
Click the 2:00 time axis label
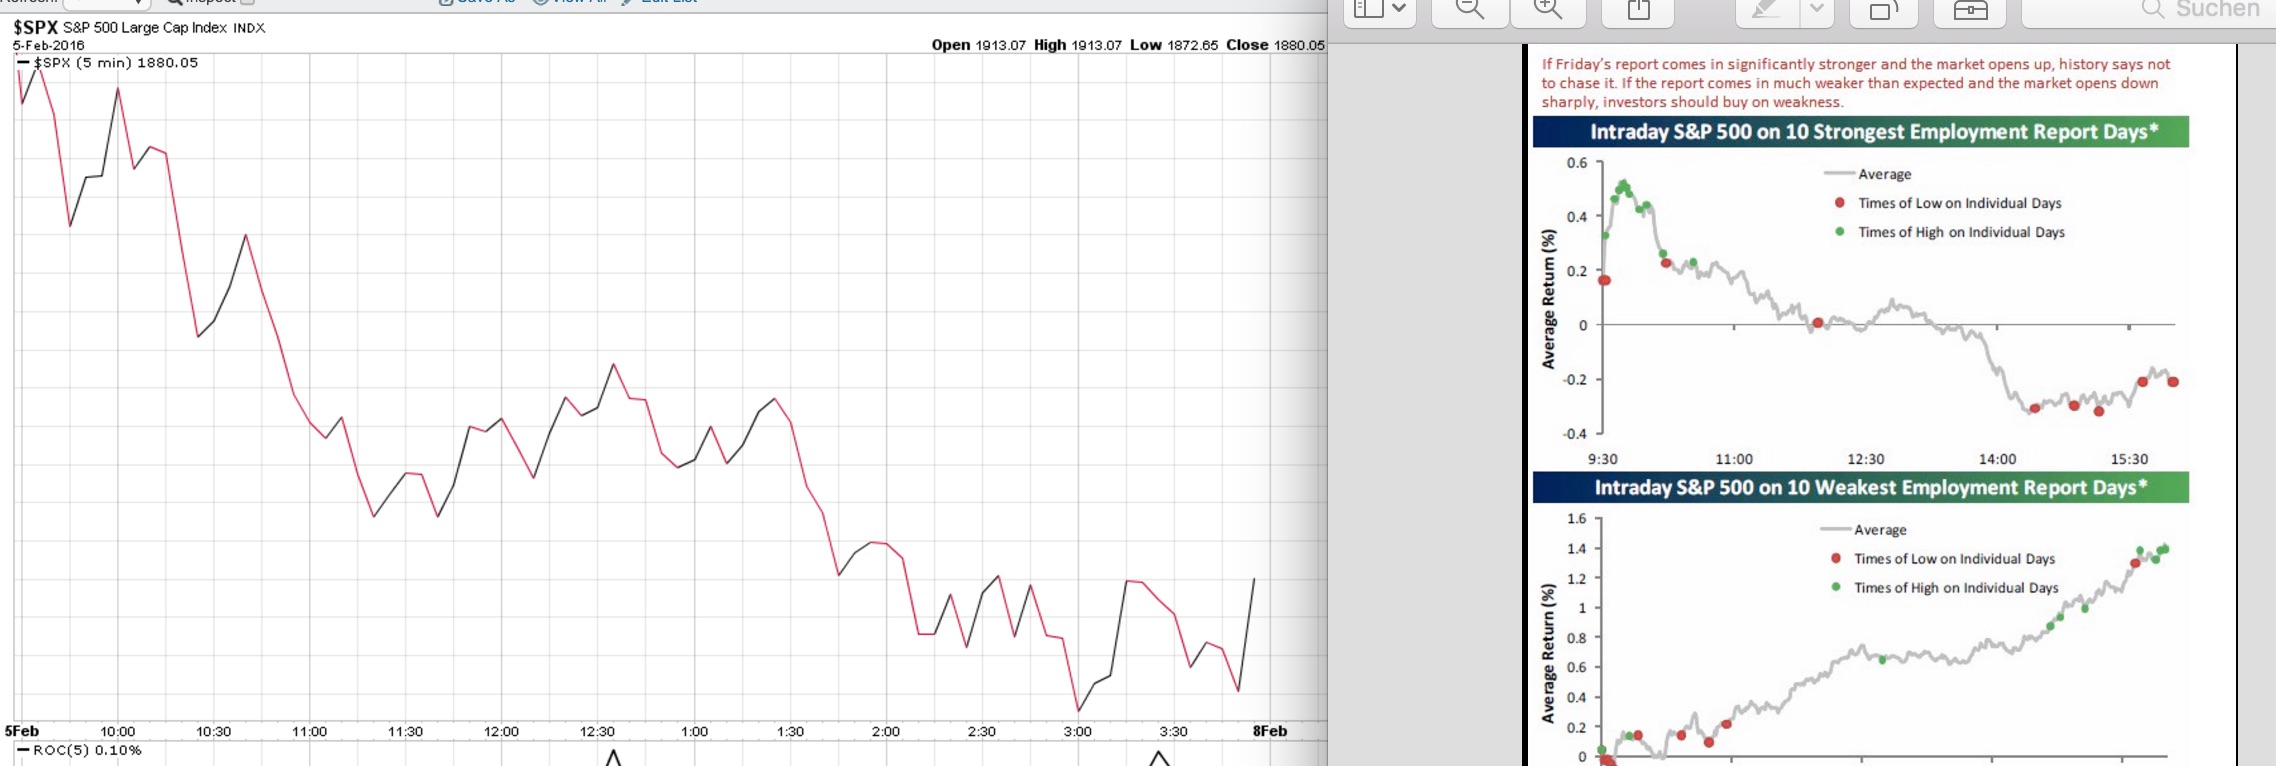(886, 731)
